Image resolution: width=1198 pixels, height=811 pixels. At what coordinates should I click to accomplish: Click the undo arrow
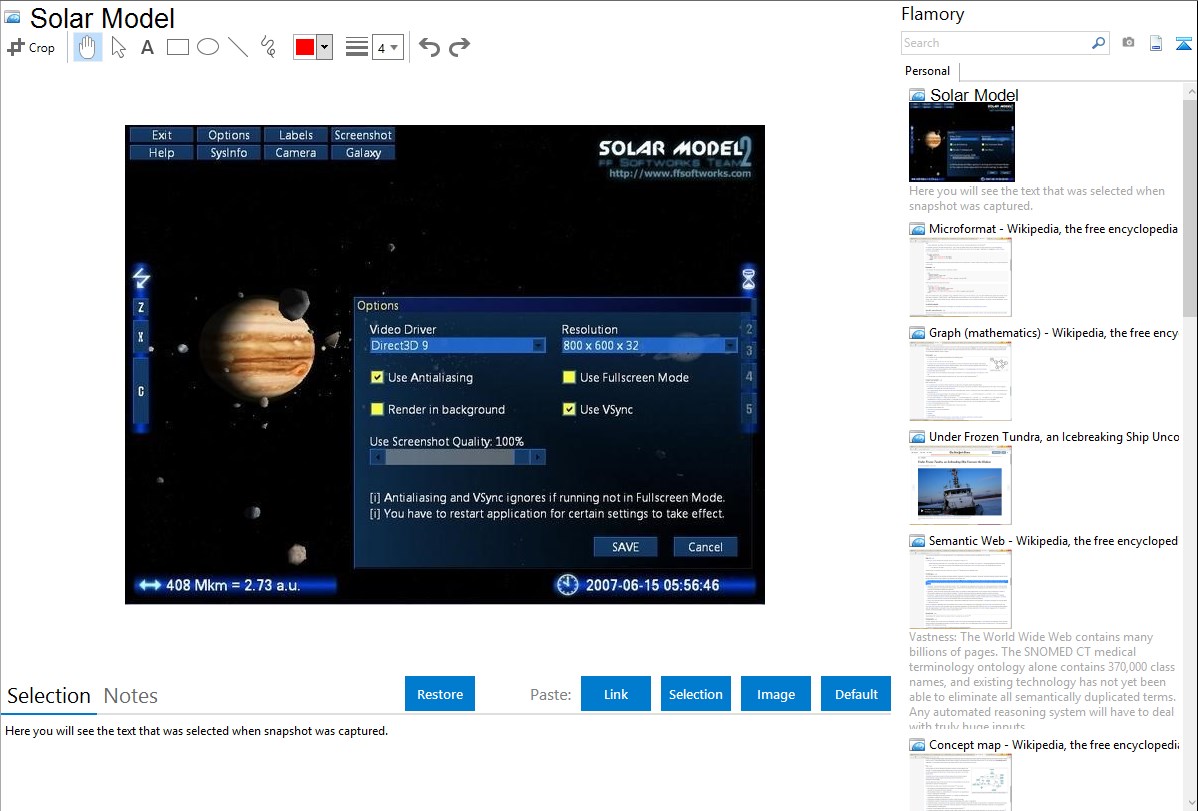point(429,47)
